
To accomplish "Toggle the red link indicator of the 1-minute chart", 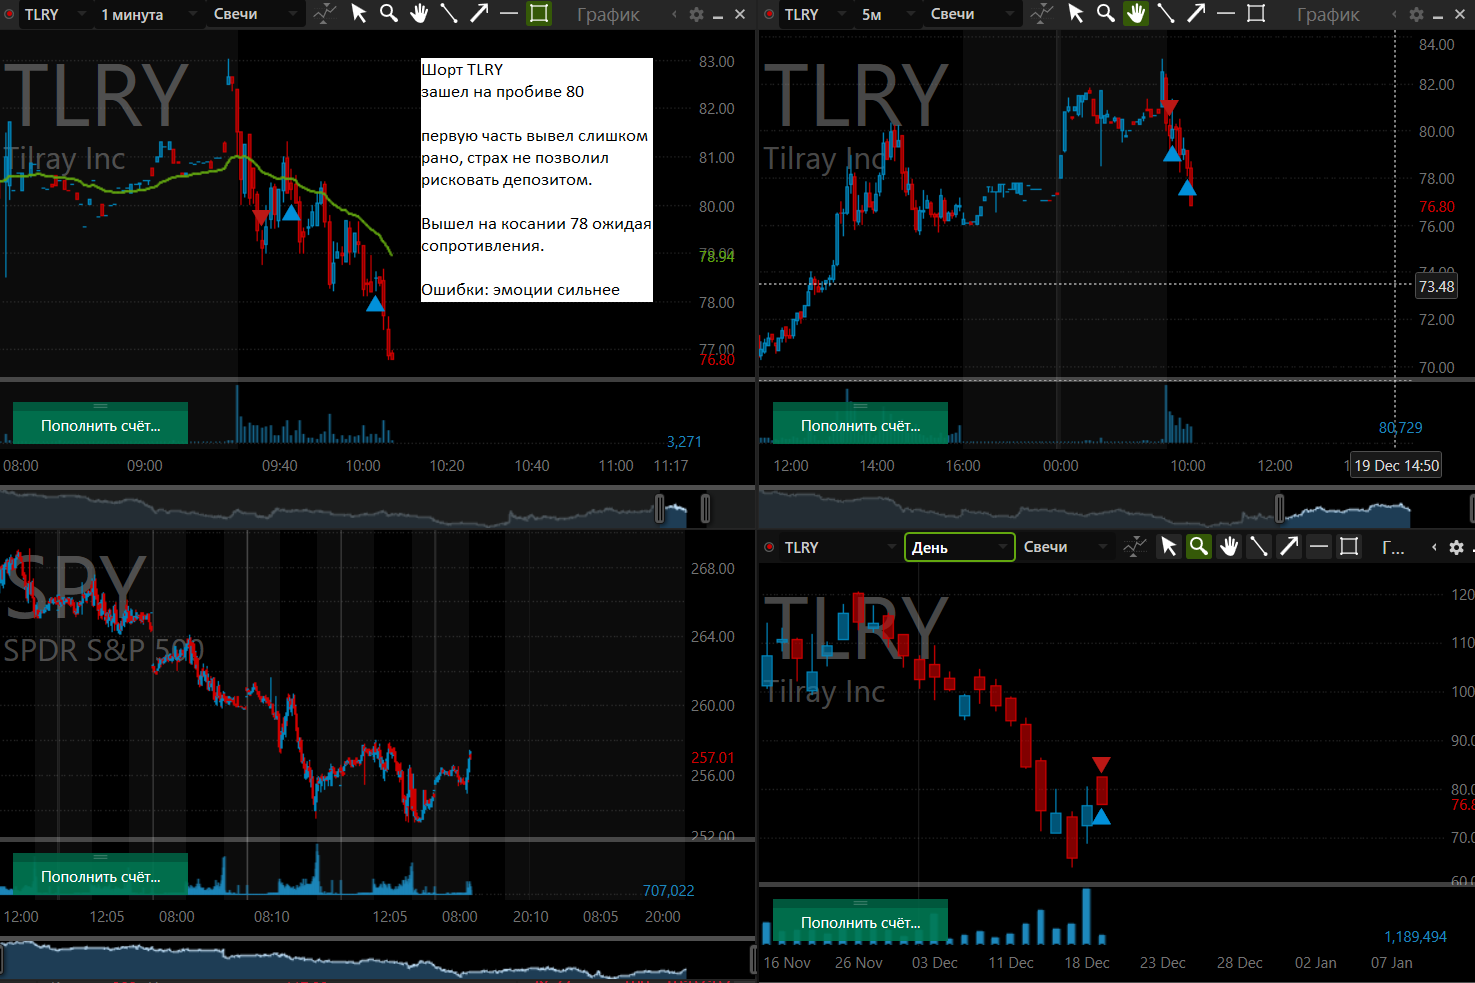I will [x=10, y=14].
